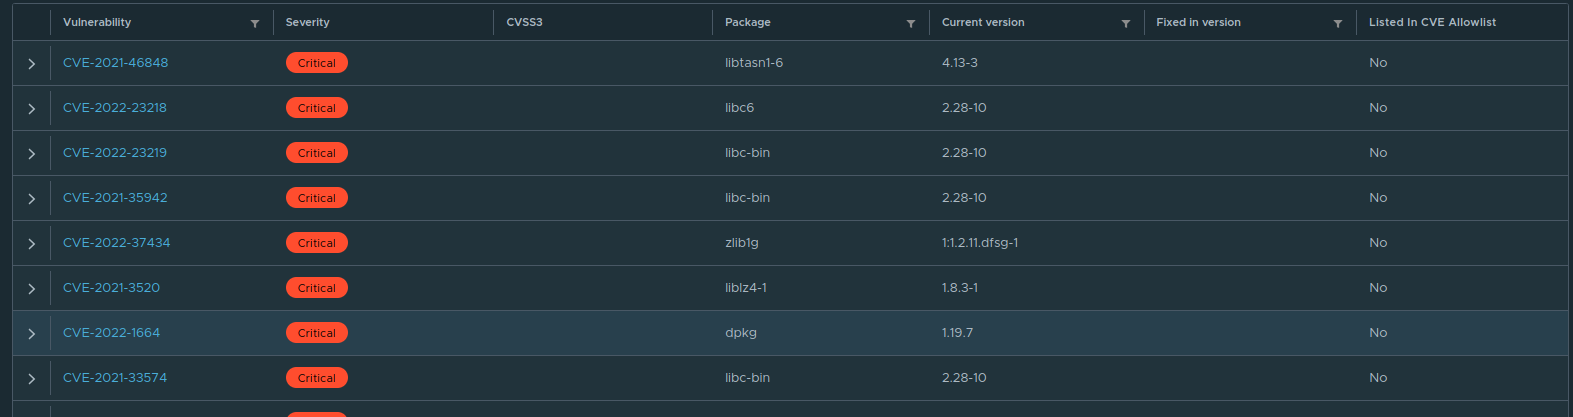
Task: Click the CVSS3 column header
Action: (524, 22)
